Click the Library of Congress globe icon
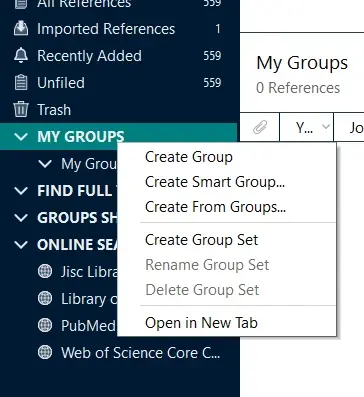 45,298
